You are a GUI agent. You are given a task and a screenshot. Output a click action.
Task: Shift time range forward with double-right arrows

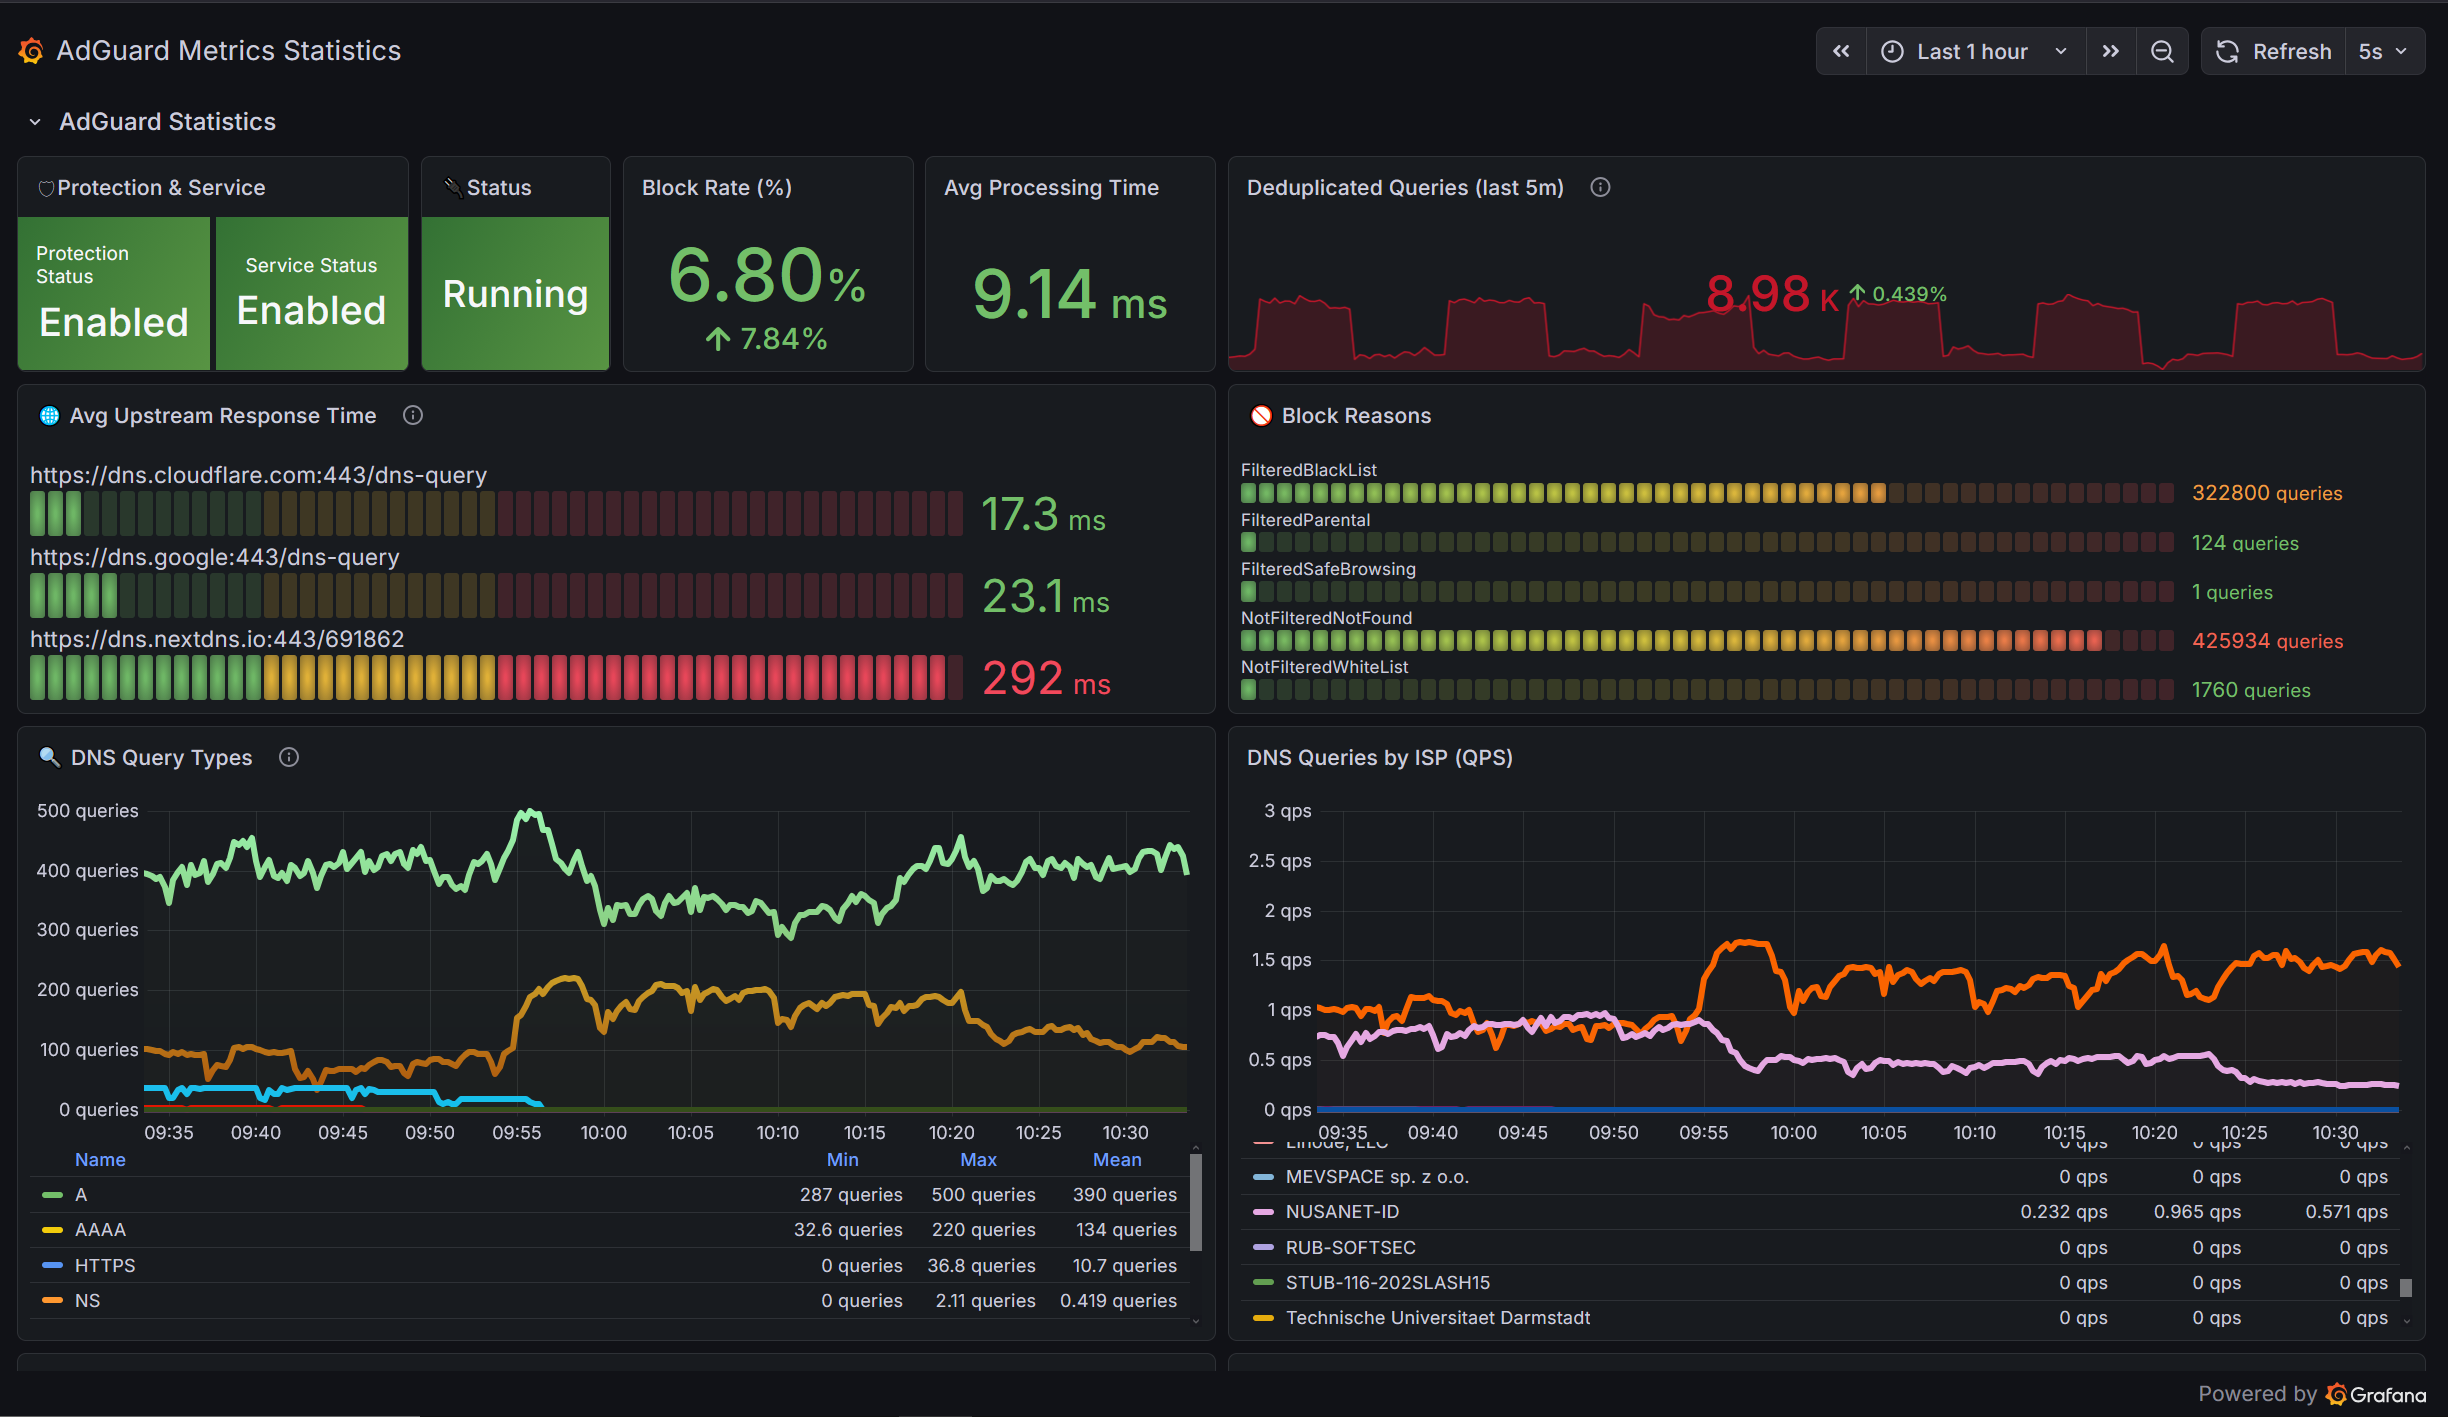[x=2111, y=51]
